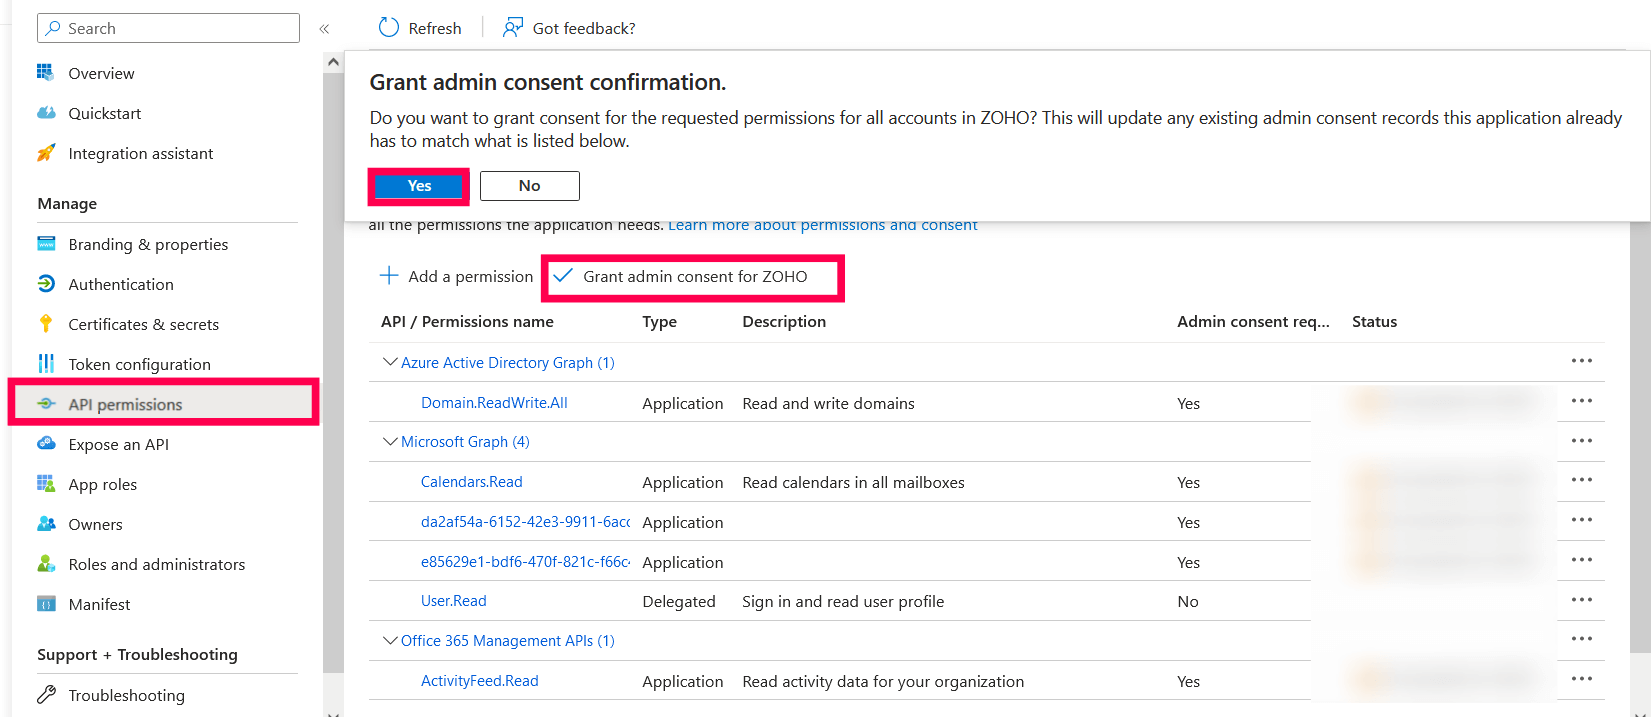
Task: Collapse the sidebar with double chevron
Action: click(x=324, y=29)
